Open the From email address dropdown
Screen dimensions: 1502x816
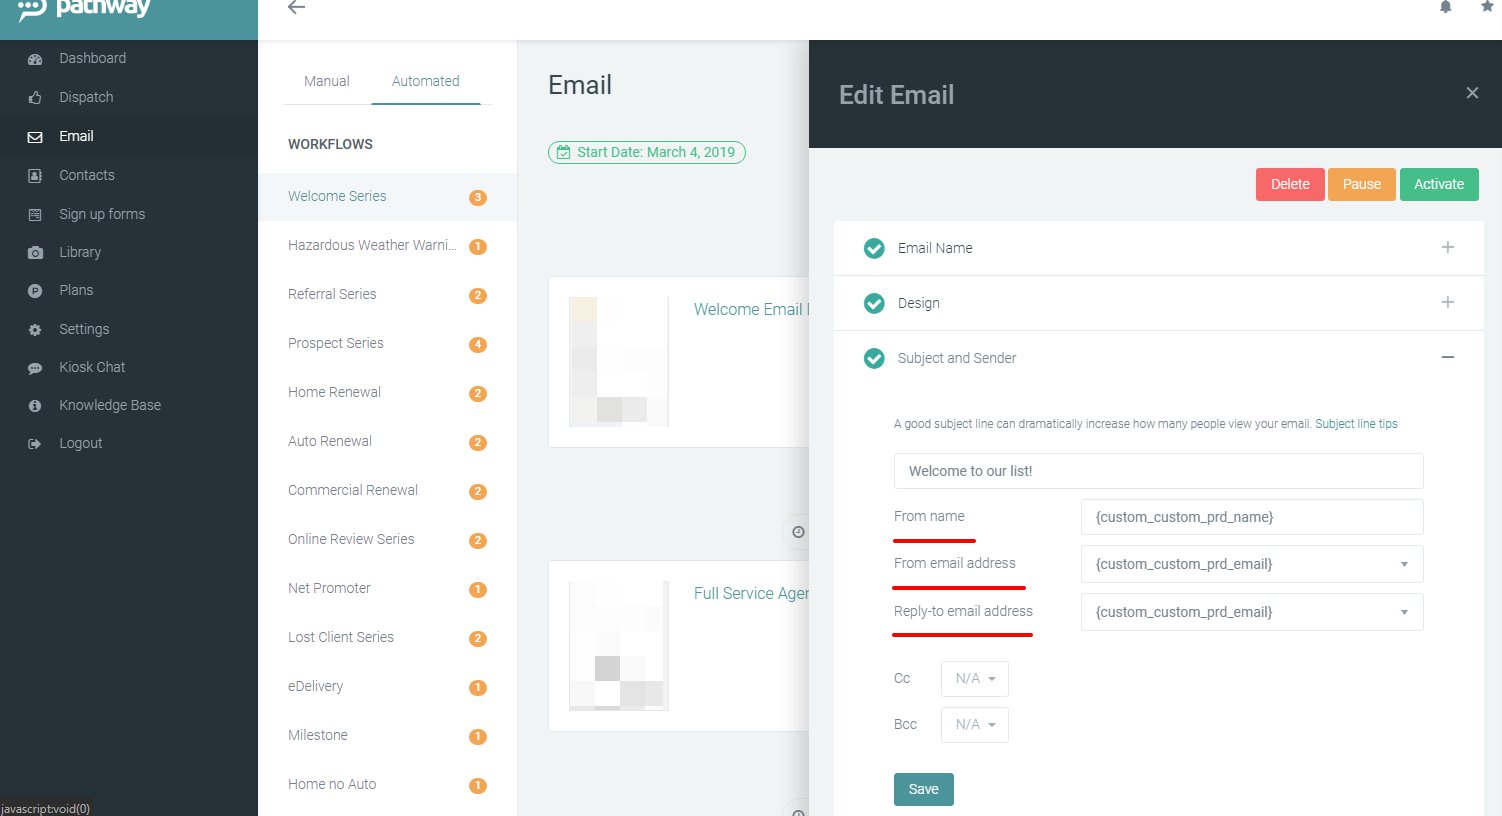[1251, 564]
